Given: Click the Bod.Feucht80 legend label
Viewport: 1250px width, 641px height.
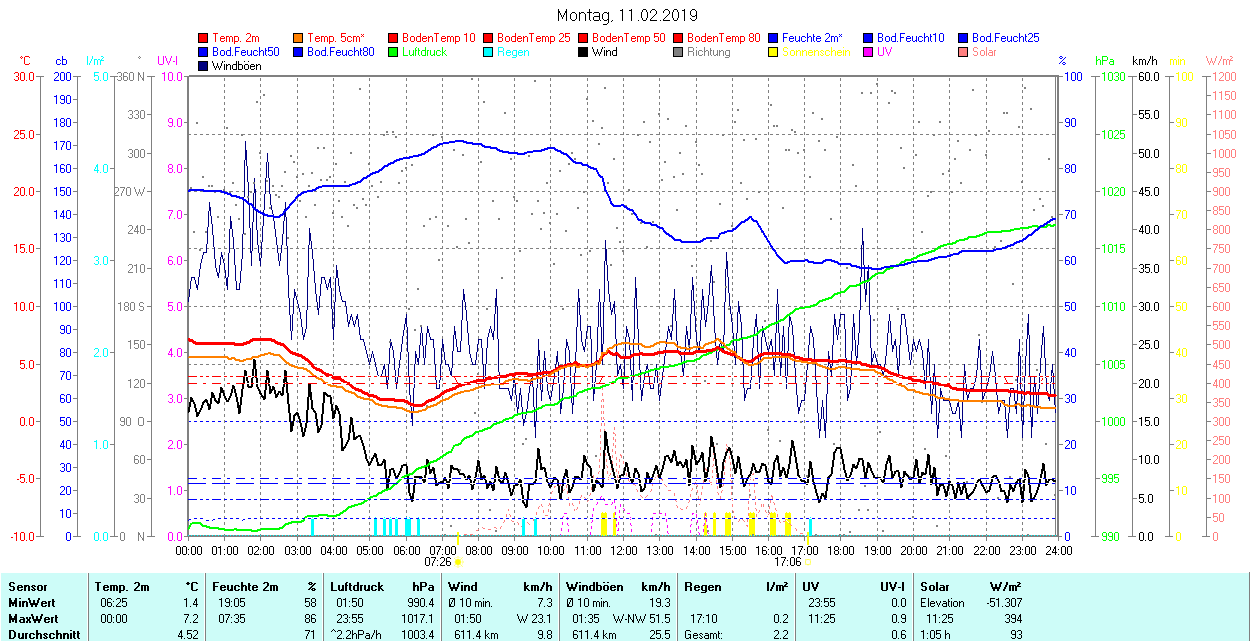Looking at the screenshot, I should pos(340,52).
